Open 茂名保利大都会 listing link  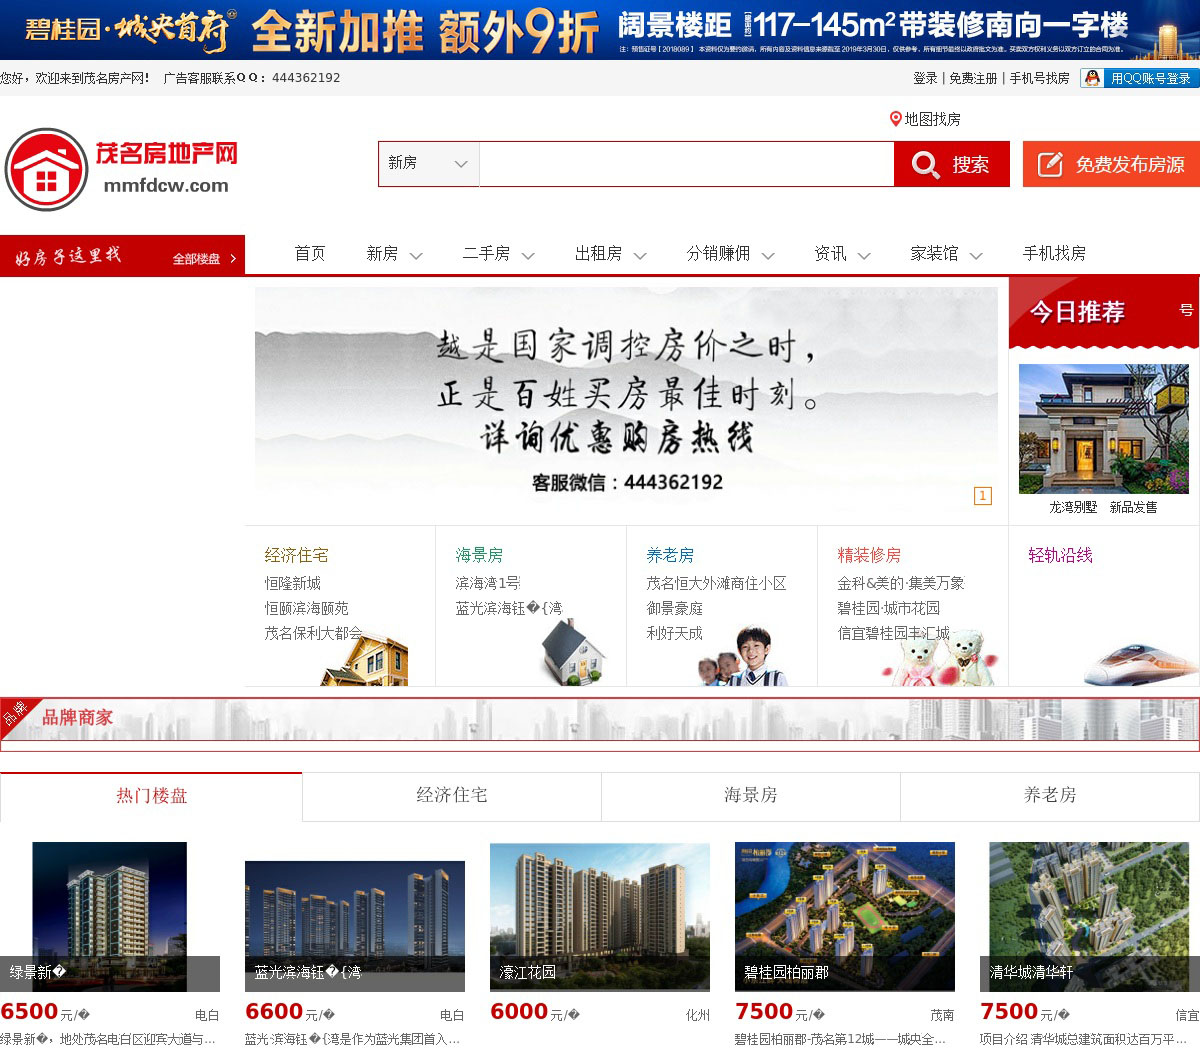(x=313, y=633)
